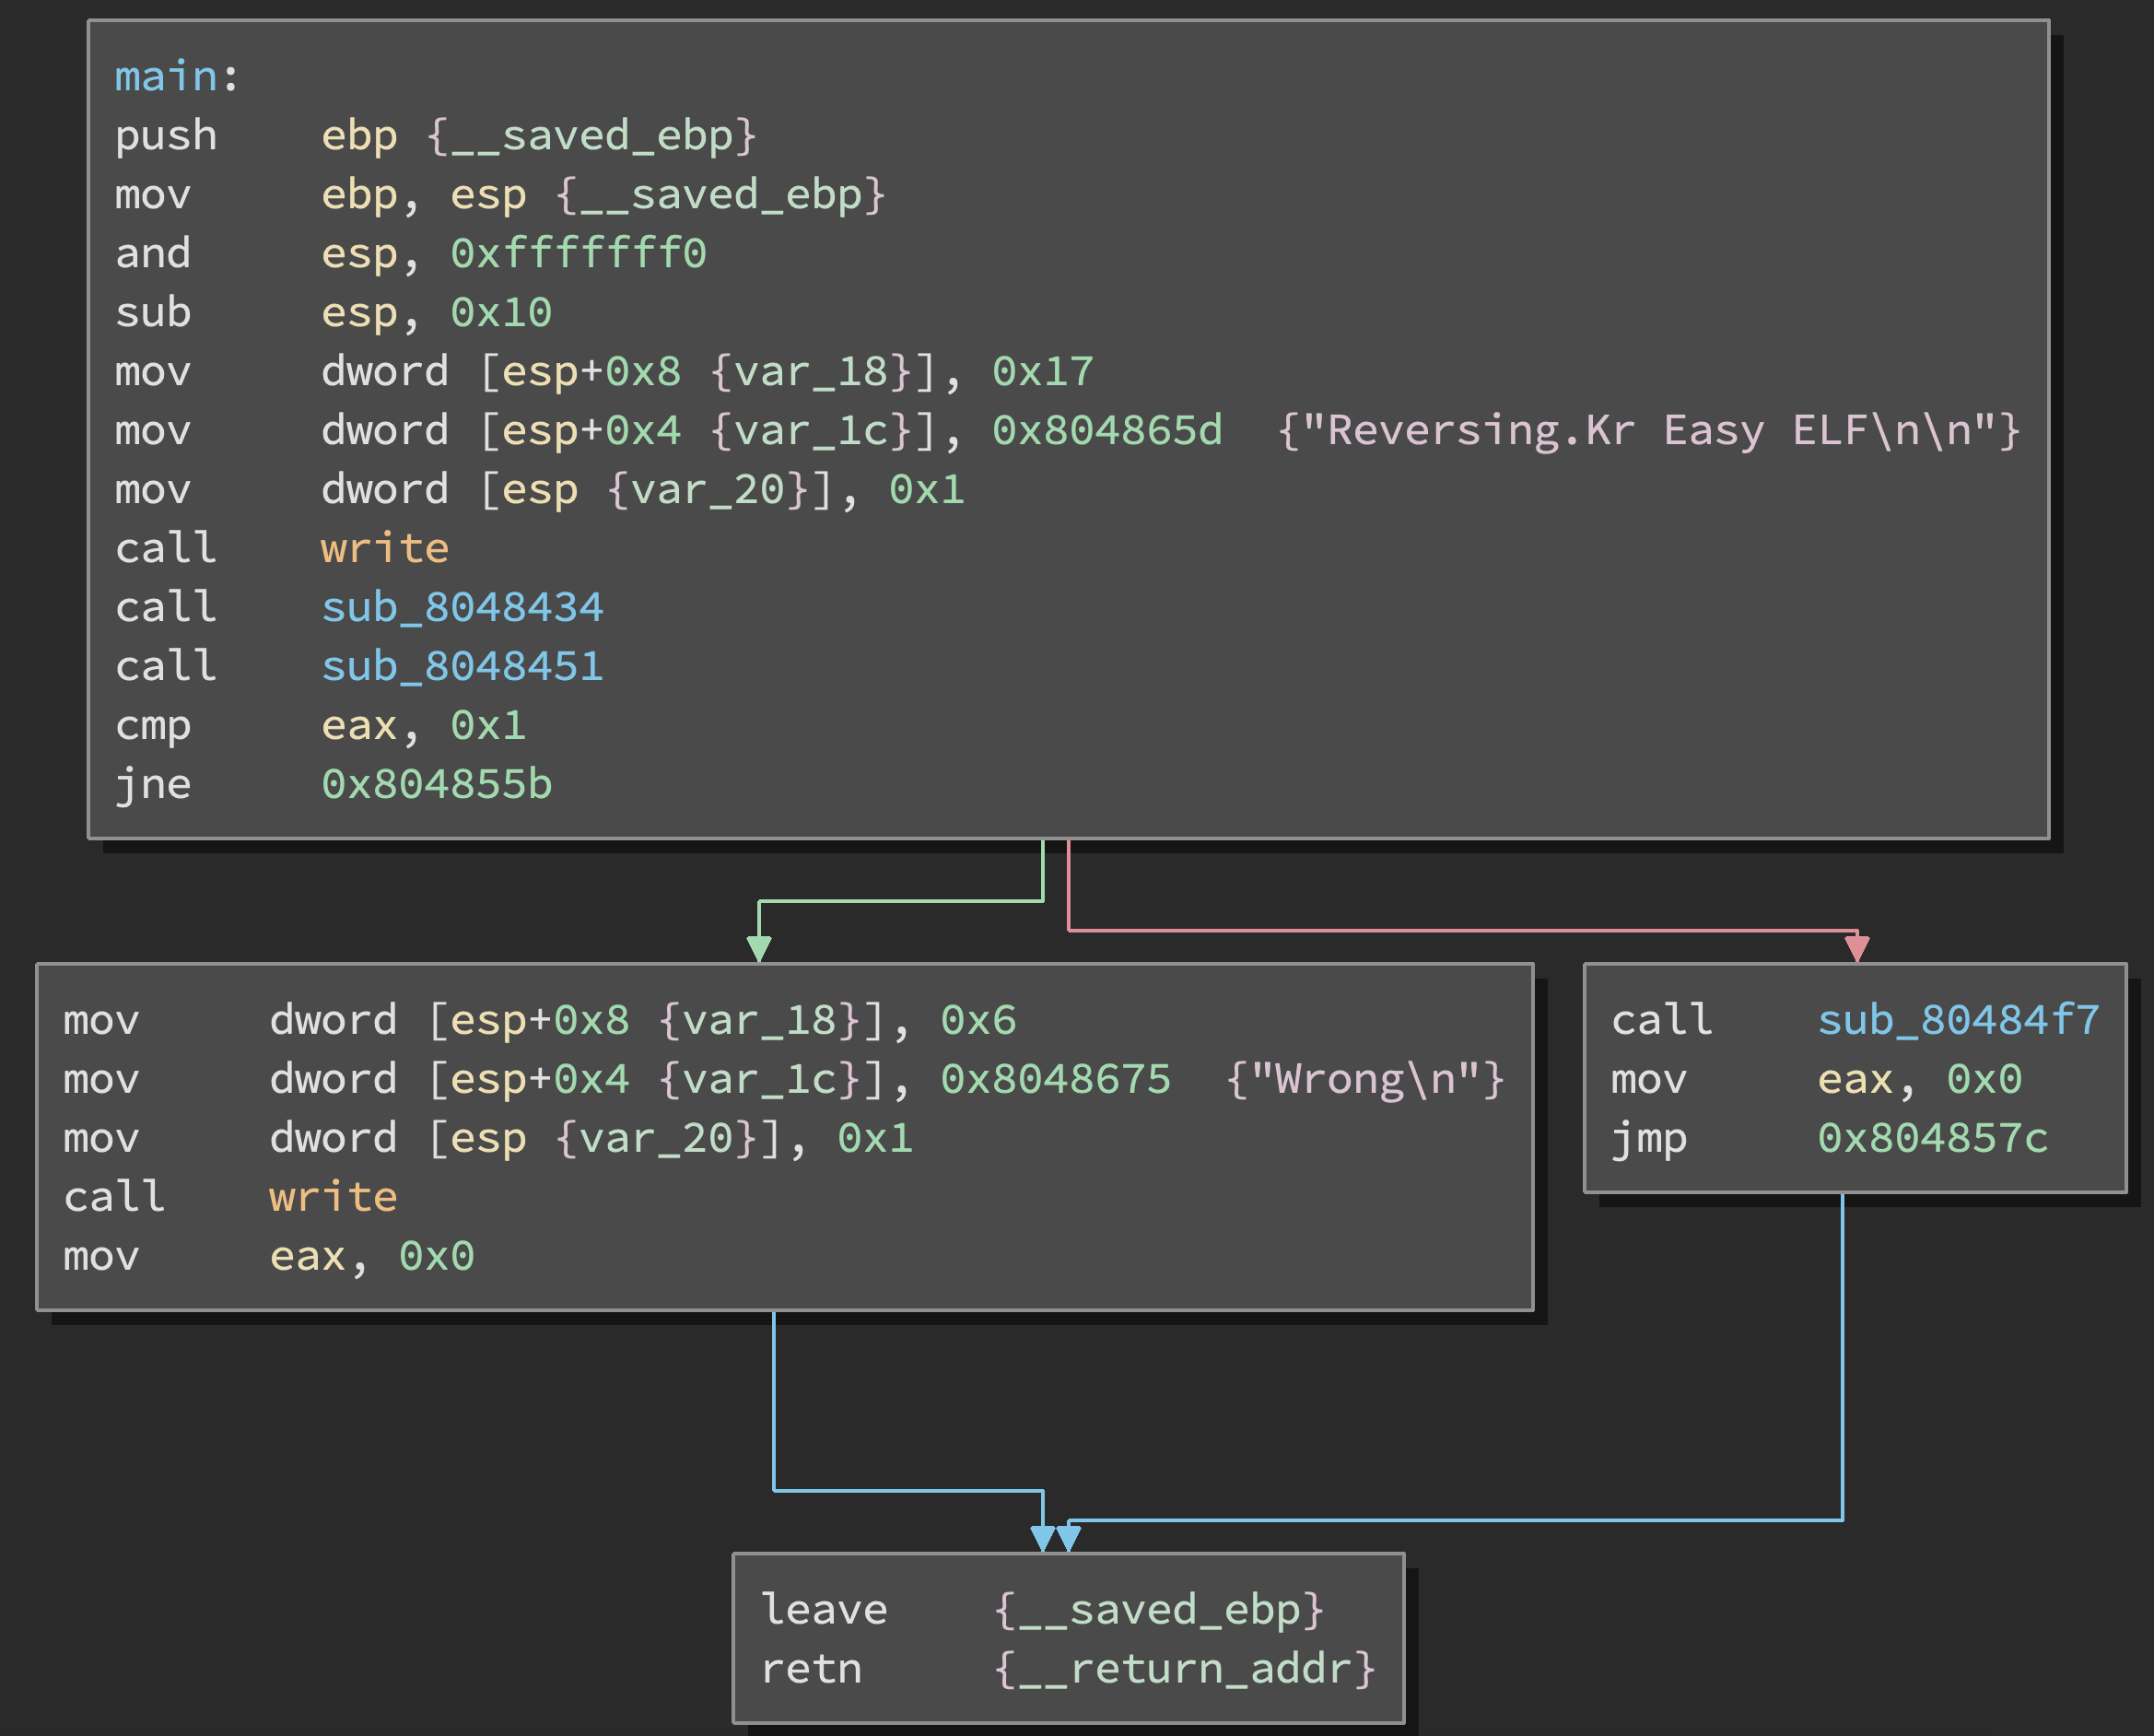
Task: Click the string address 0x8048675
Action: point(1055,1079)
